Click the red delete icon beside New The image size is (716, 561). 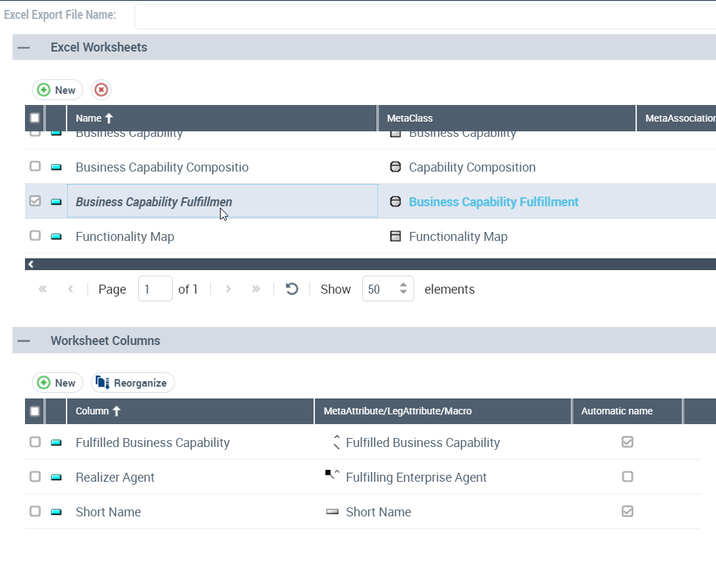coord(101,90)
